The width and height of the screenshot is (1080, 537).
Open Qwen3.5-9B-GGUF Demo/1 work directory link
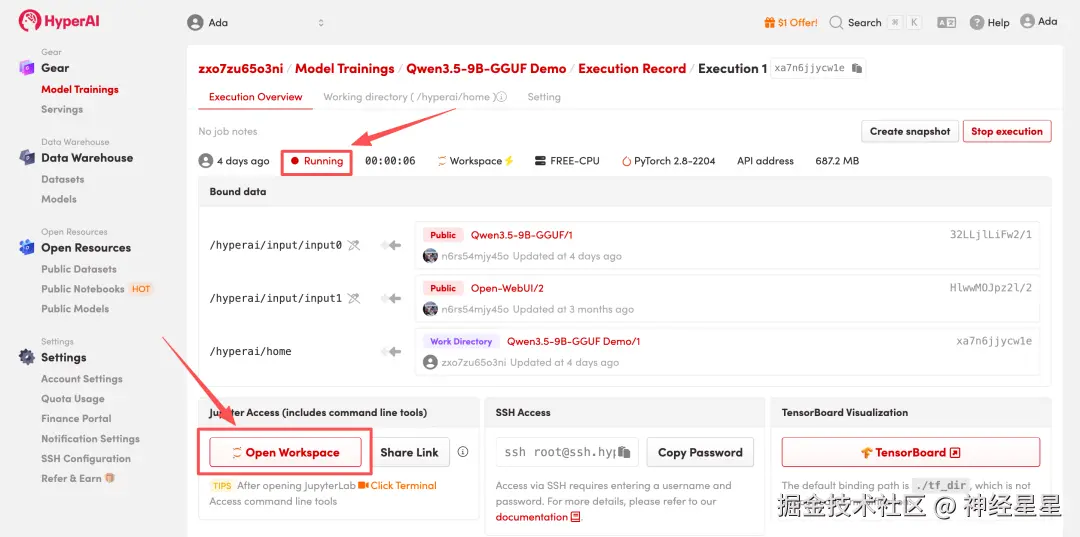pyautogui.click(x=574, y=341)
